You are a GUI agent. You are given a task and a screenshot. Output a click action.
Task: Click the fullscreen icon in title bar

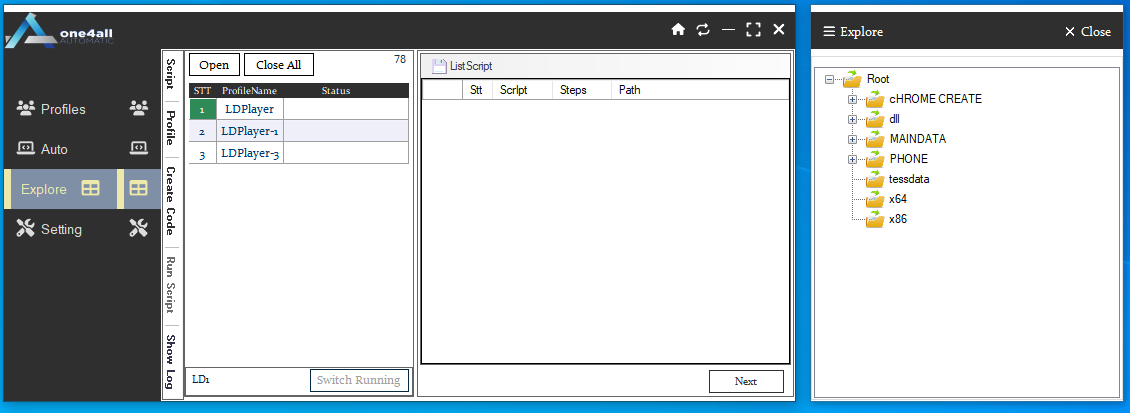(754, 30)
